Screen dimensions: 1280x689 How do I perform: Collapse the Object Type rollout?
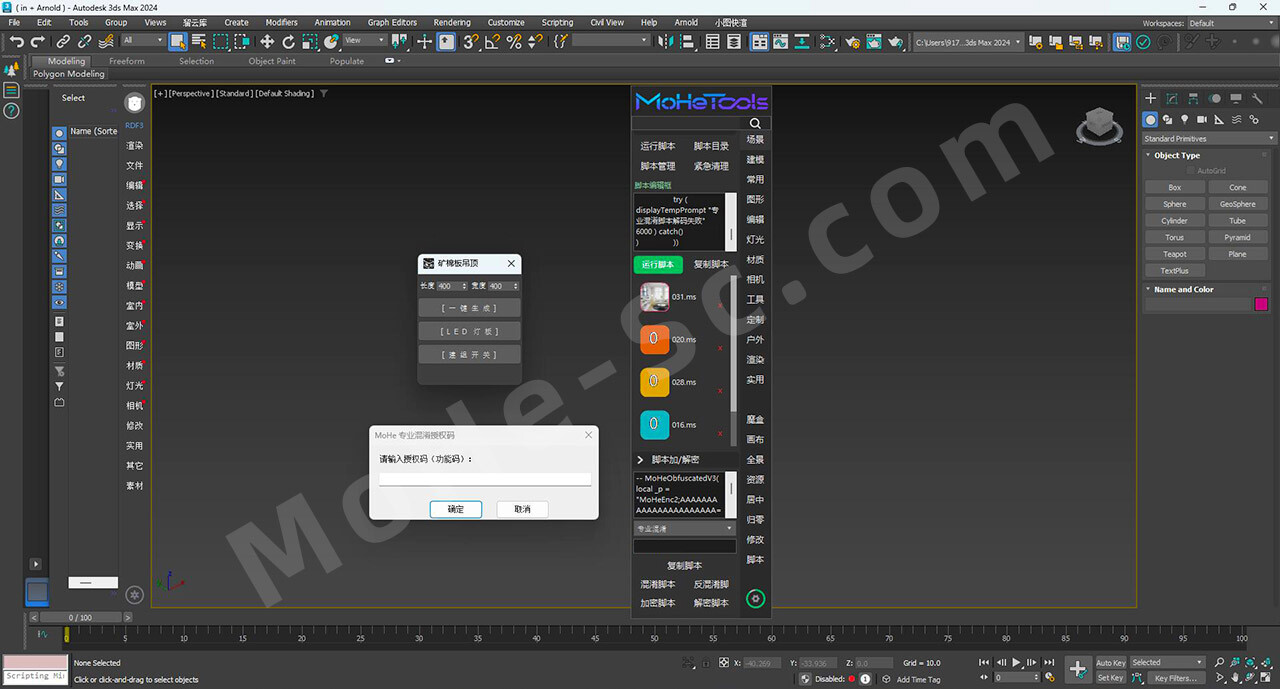(x=1176, y=156)
